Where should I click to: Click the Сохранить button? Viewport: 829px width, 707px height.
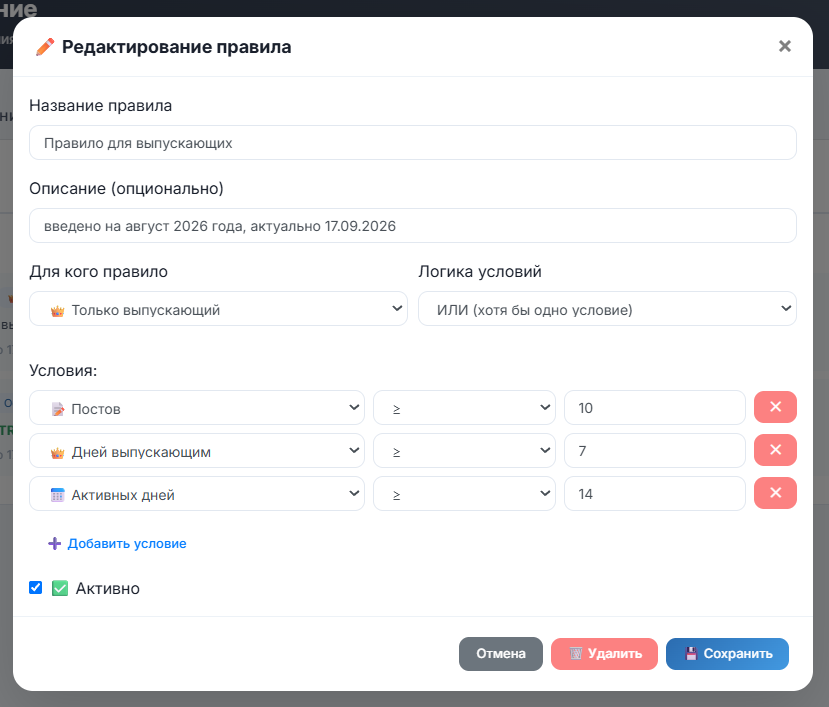click(727, 654)
